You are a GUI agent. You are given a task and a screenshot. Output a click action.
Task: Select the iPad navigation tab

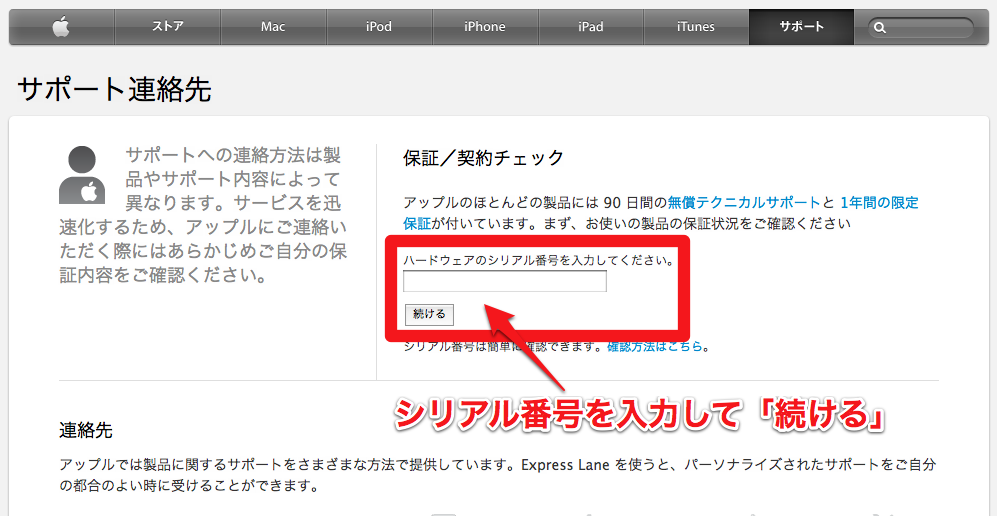pyautogui.click(x=591, y=27)
